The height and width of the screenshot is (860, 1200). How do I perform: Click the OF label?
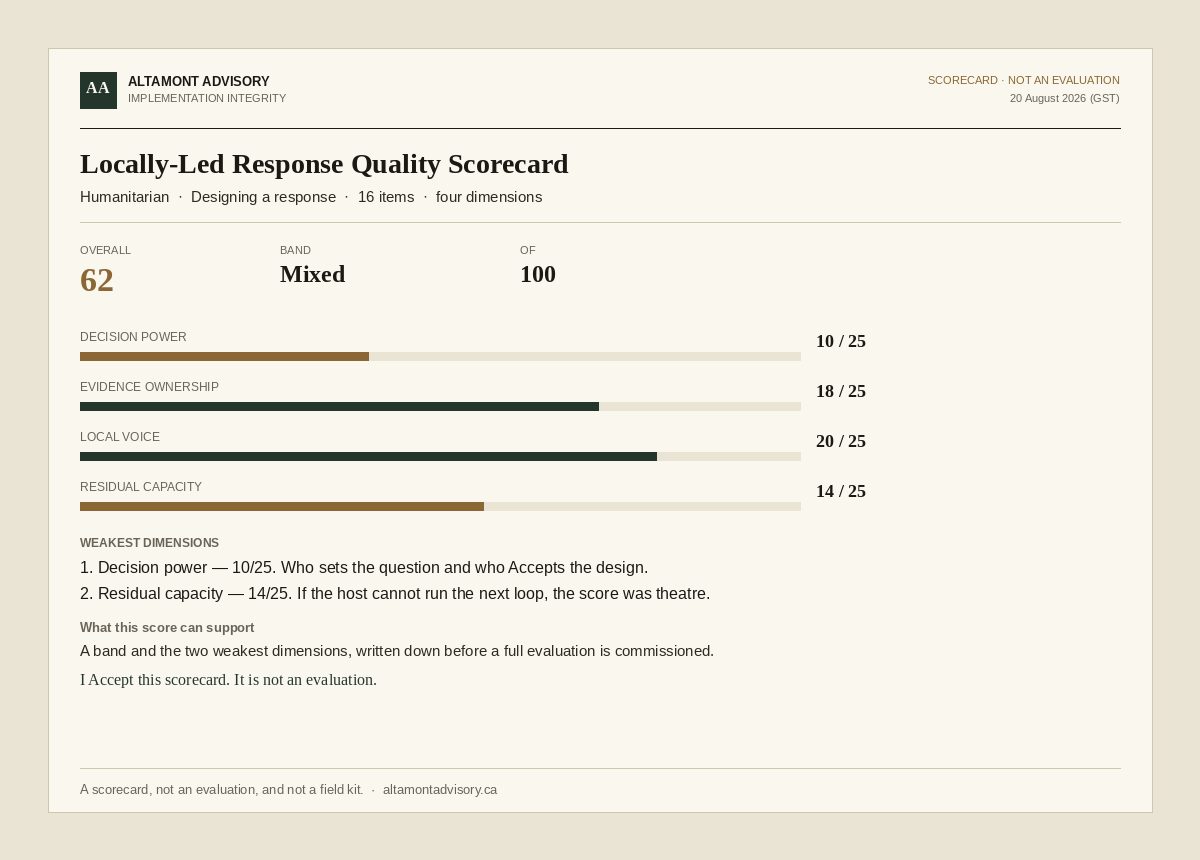tap(528, 250)
